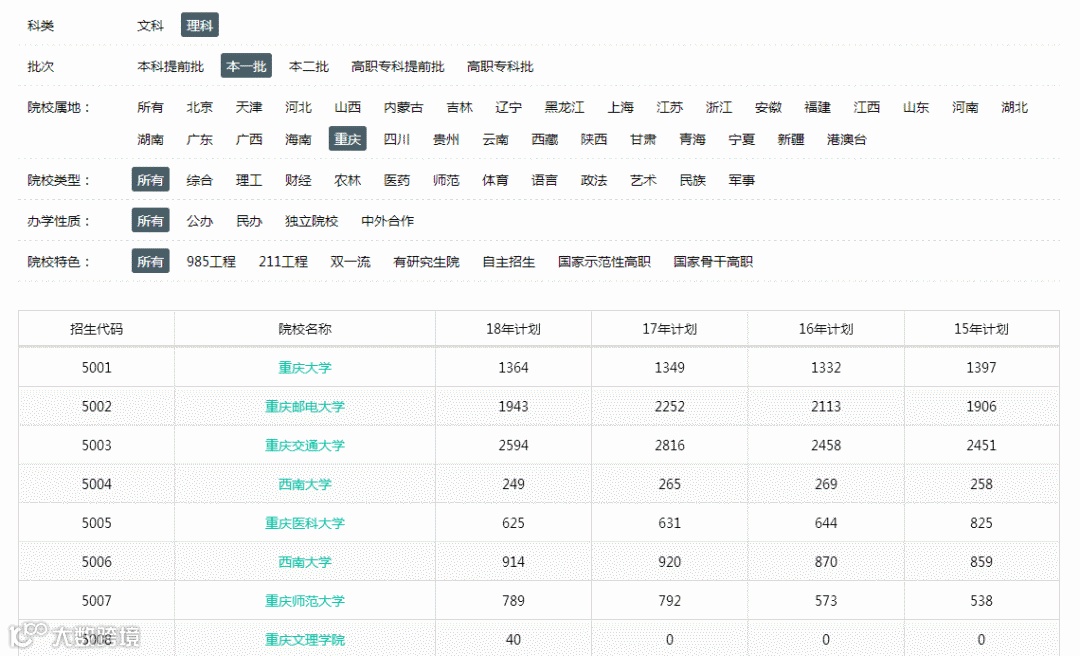Select the 重庆 location filter
The height and width of the screenshot is (656, 1080).
347,139
